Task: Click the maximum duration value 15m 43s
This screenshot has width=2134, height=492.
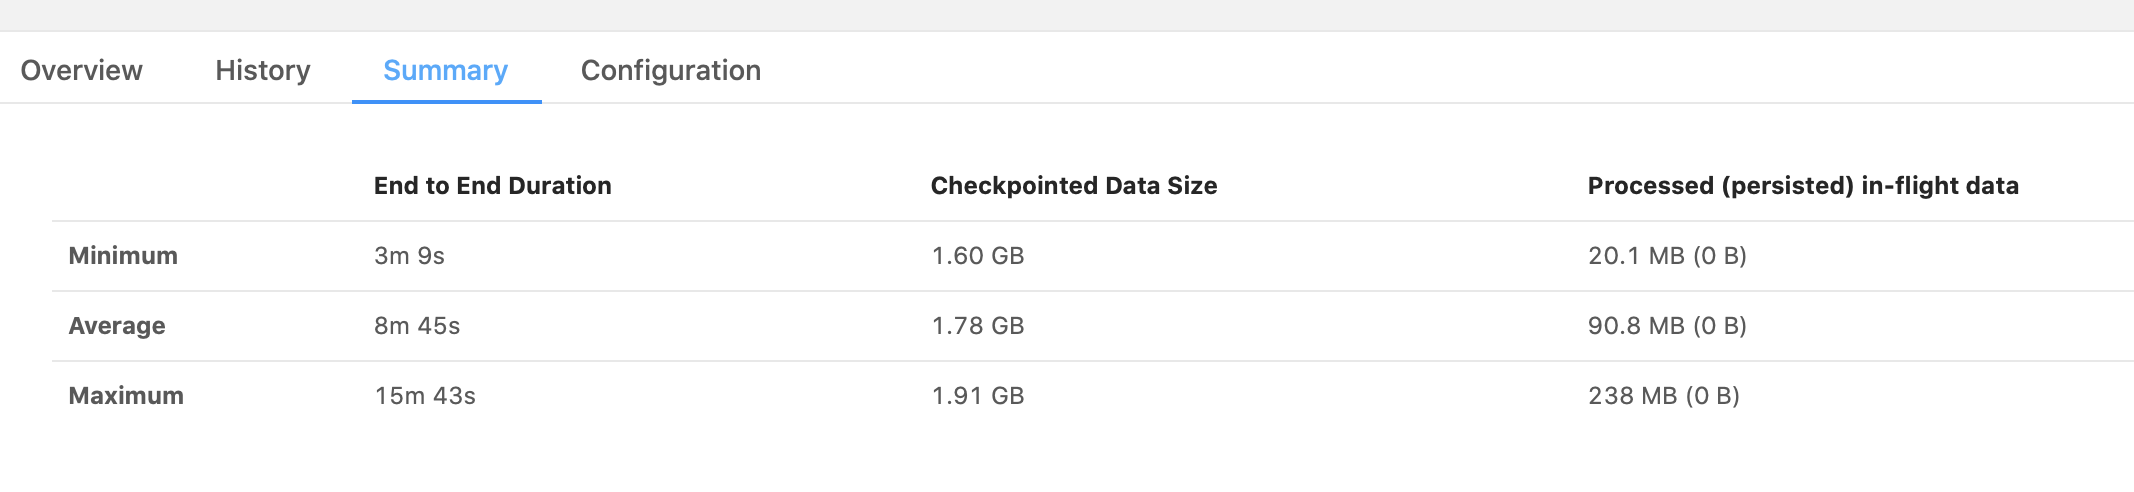Action: 425,396
